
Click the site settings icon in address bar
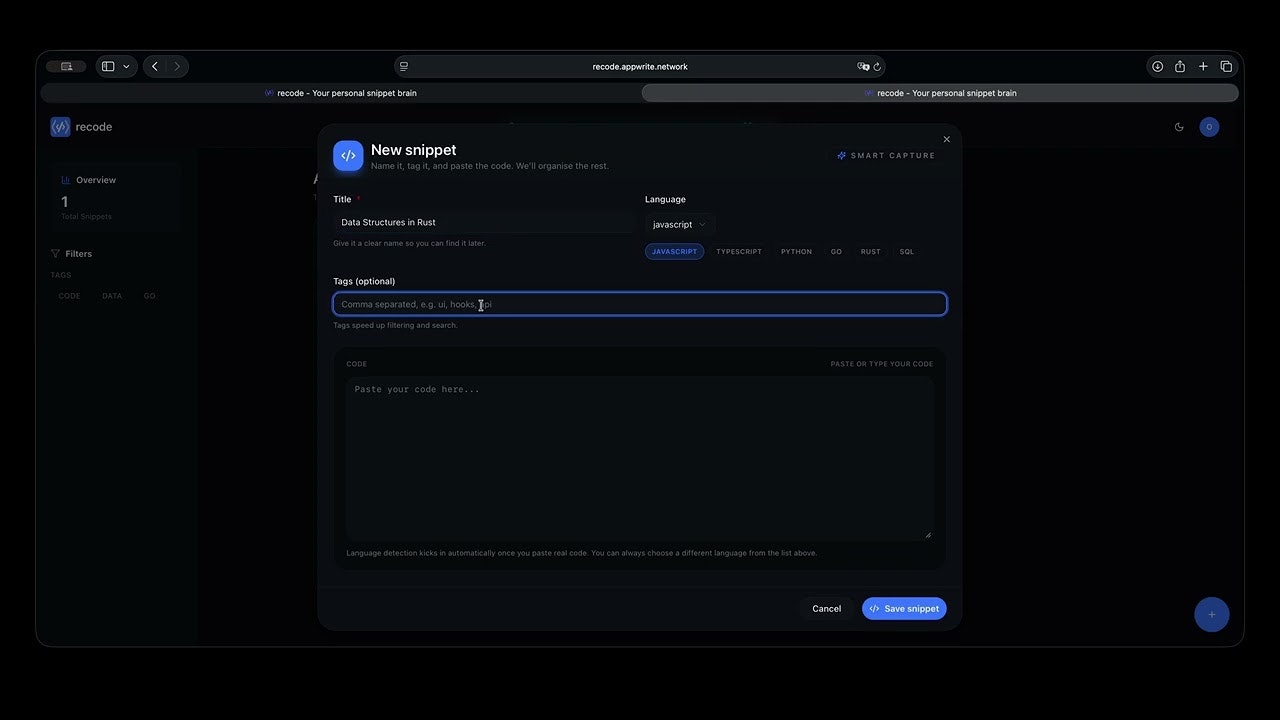point(404,66)
